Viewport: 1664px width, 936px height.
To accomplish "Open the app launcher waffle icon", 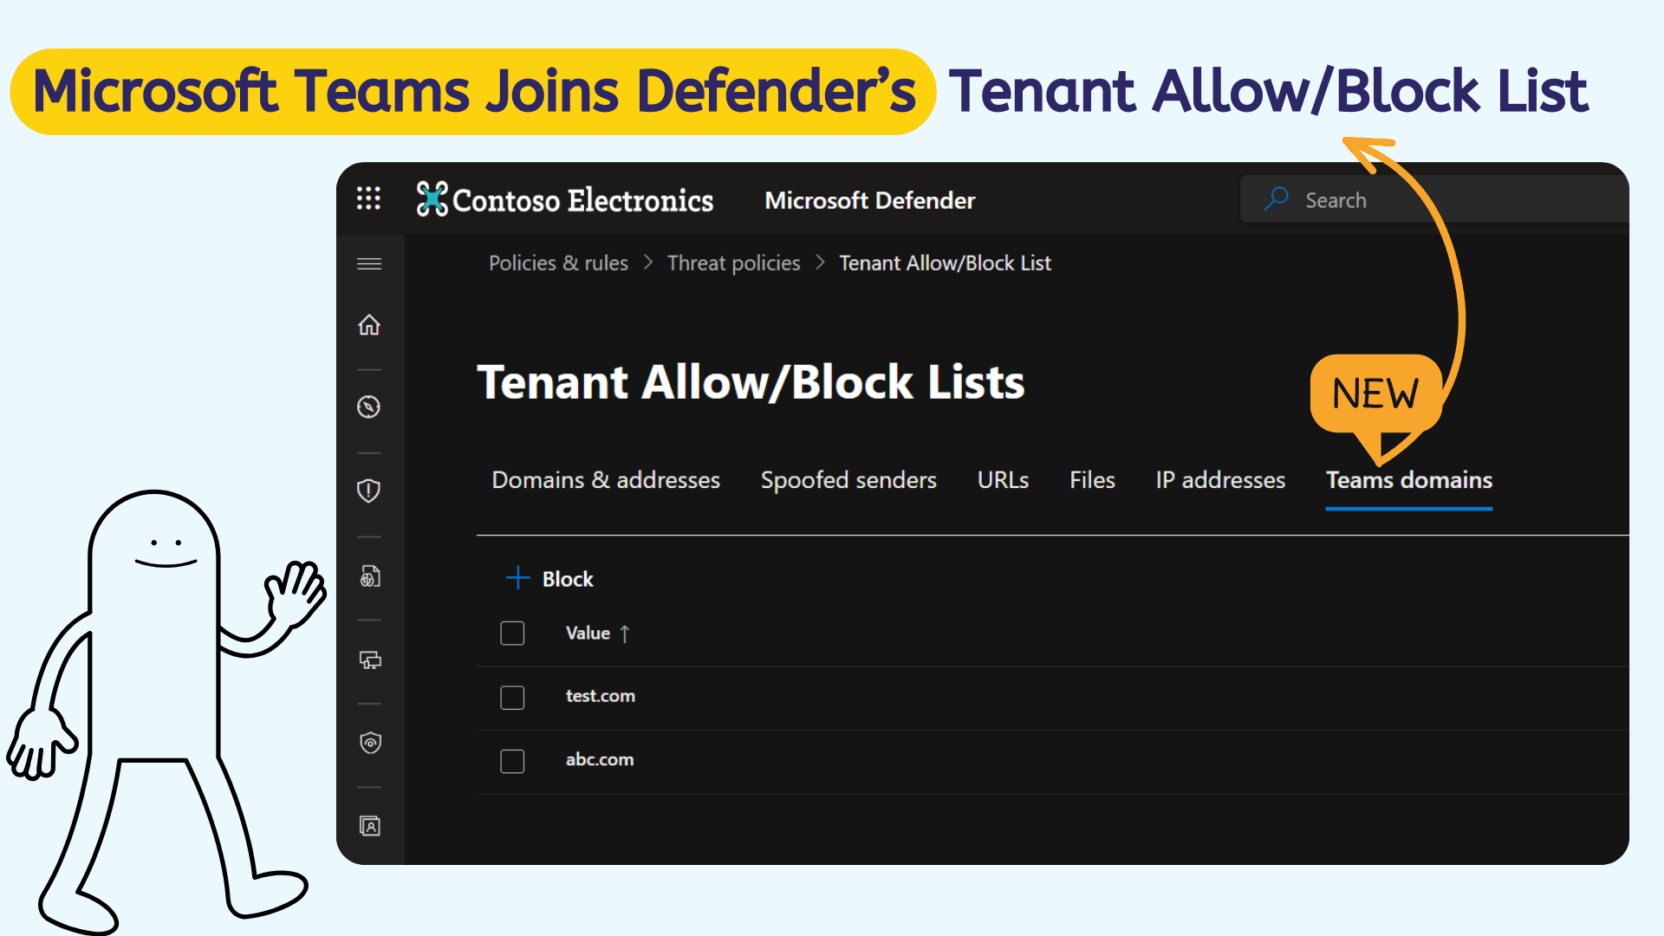I will point(369,198).
